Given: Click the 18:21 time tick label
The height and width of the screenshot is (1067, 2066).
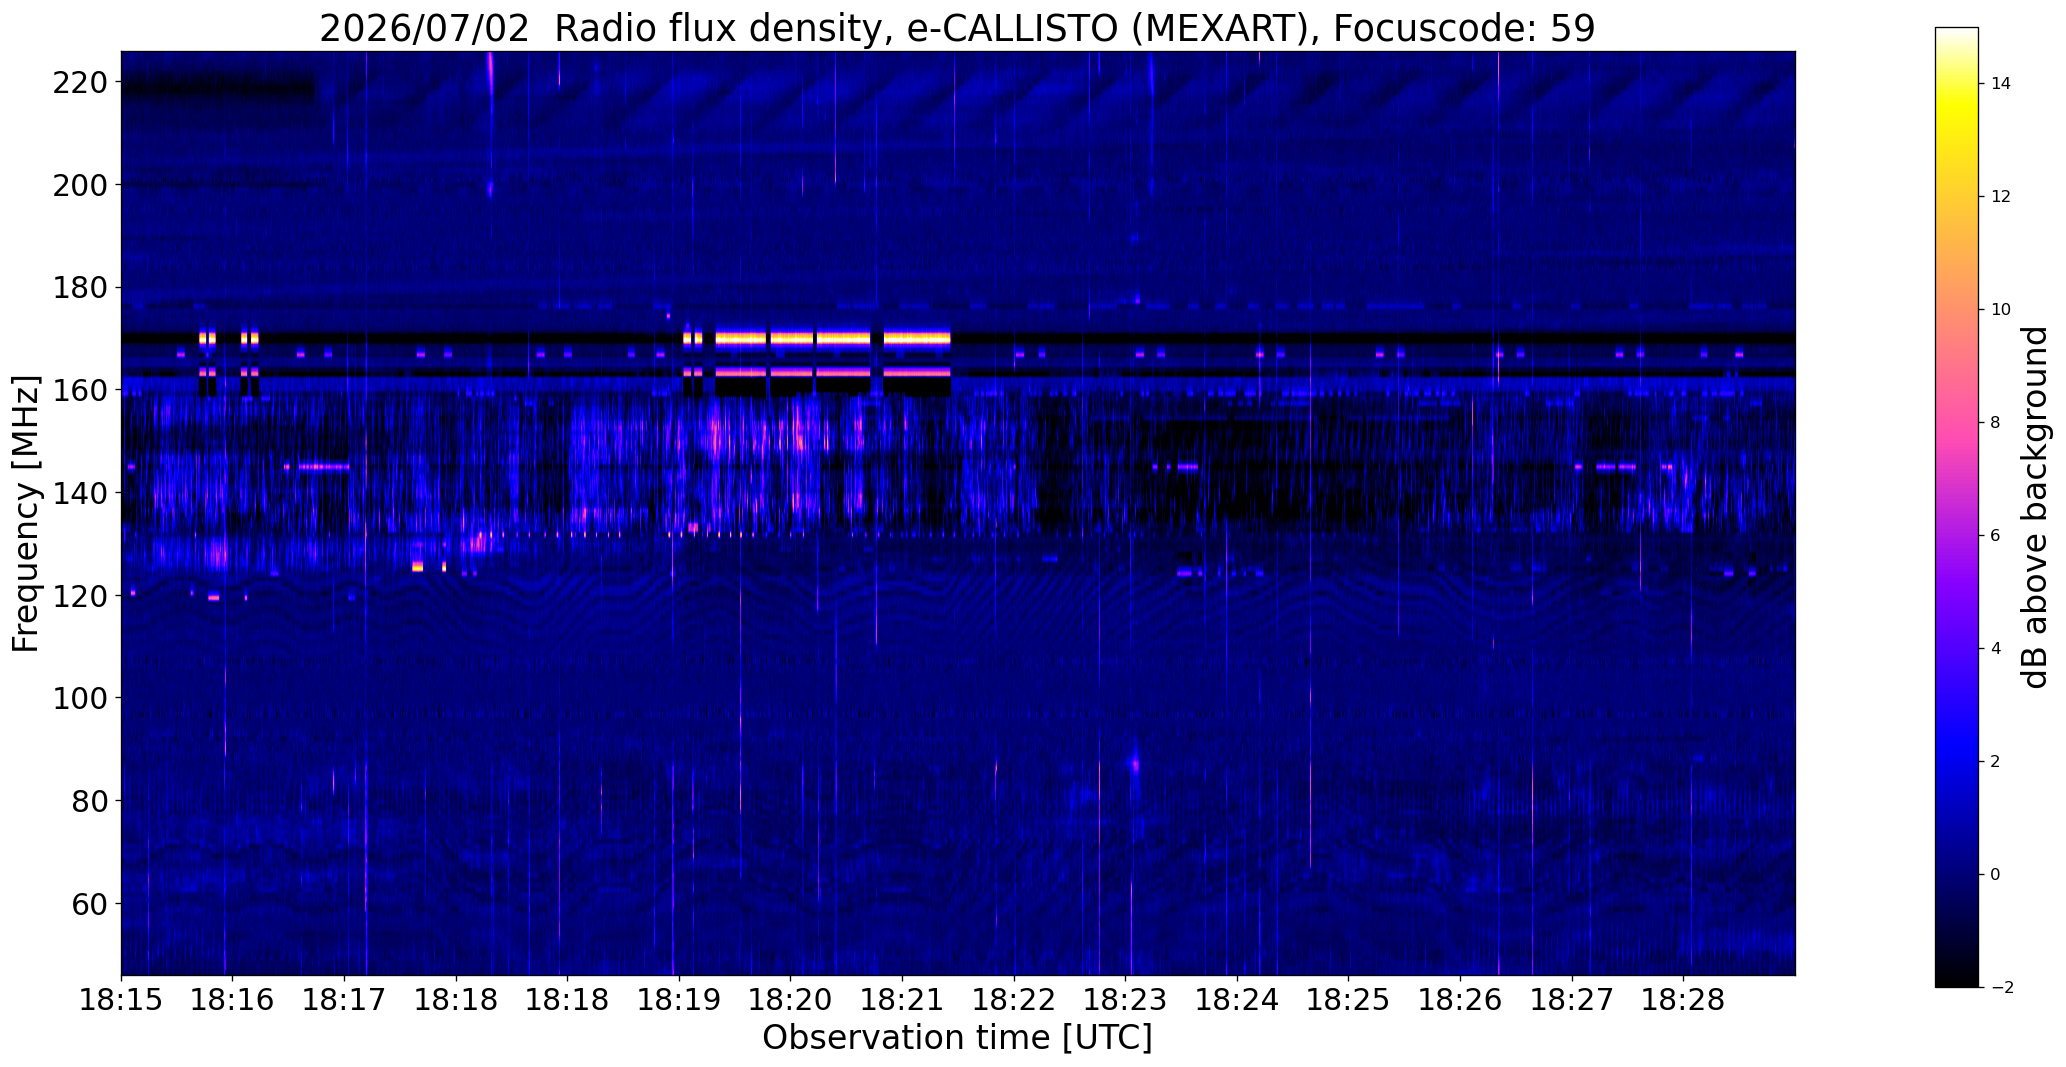Looking at the screenshot, I should [x=903, y=1001].
